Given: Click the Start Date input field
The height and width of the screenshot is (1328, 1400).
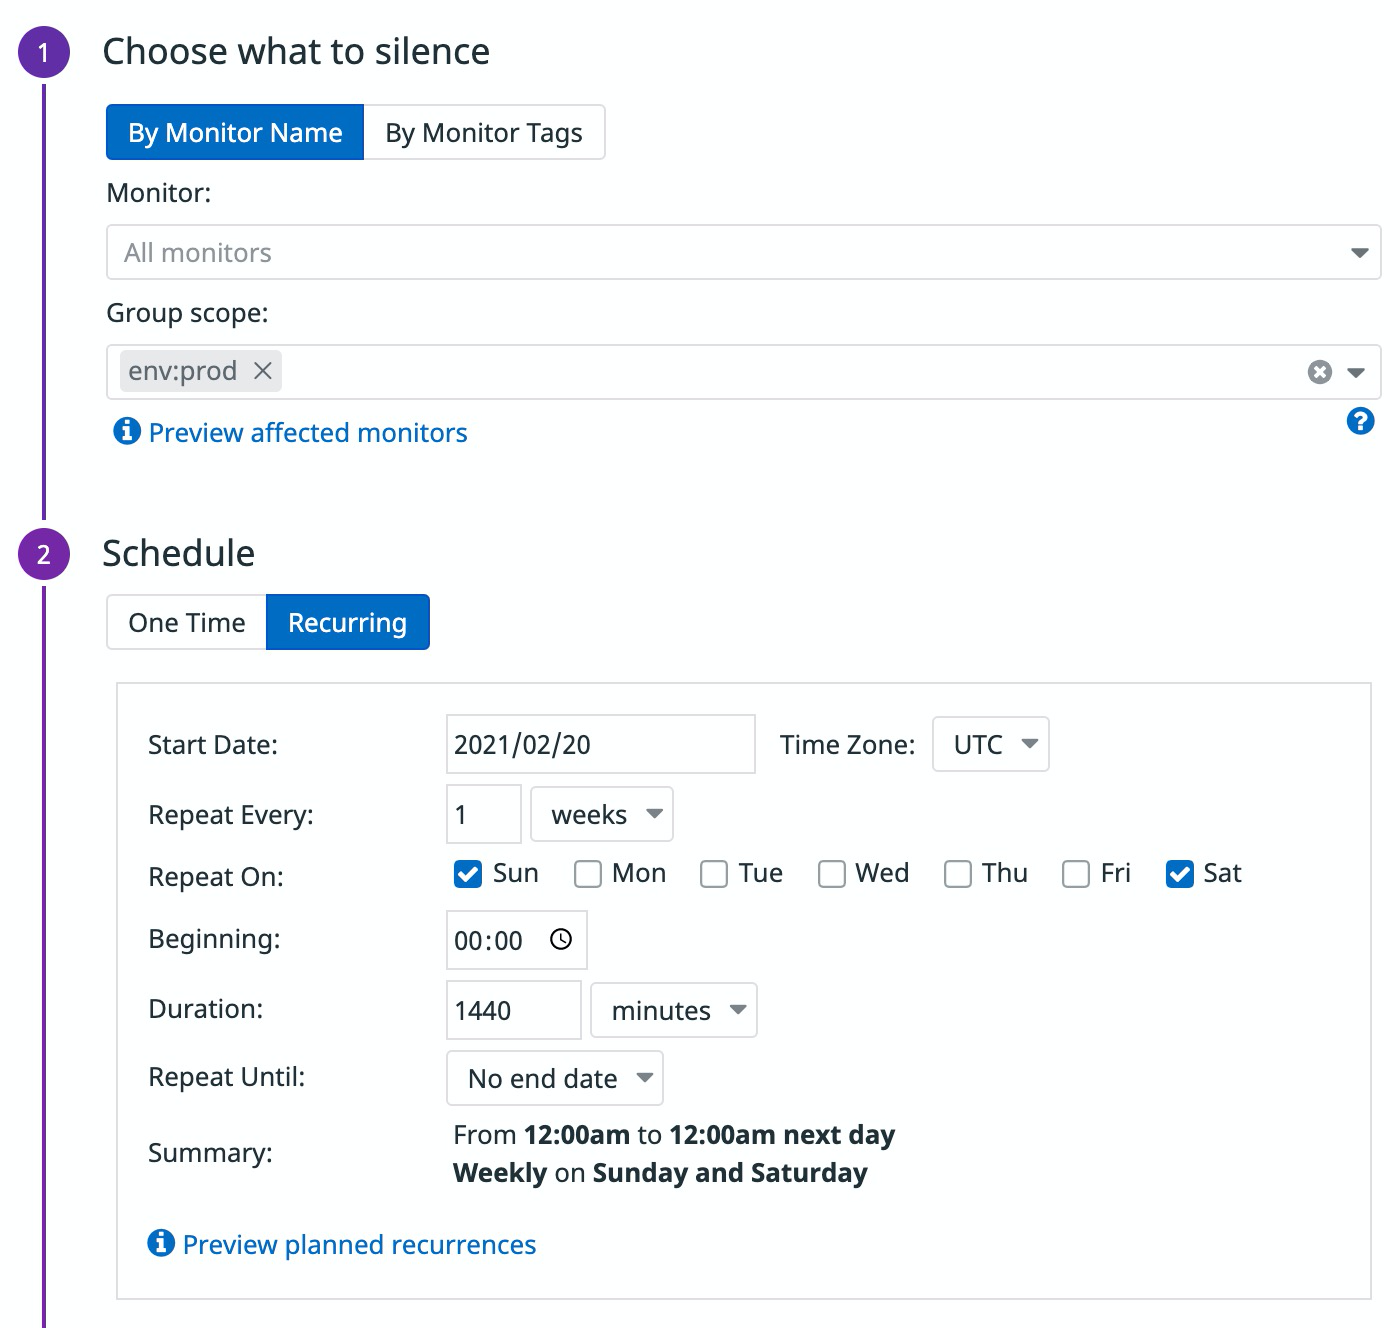Looking at the screenshot, I should (600, 744).
